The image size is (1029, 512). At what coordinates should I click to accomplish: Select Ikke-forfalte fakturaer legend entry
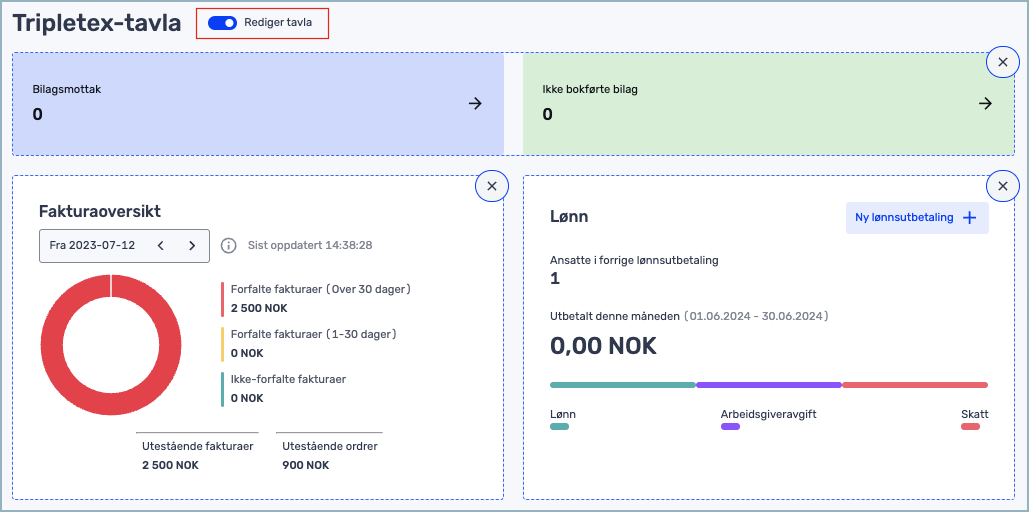(284, 389)
